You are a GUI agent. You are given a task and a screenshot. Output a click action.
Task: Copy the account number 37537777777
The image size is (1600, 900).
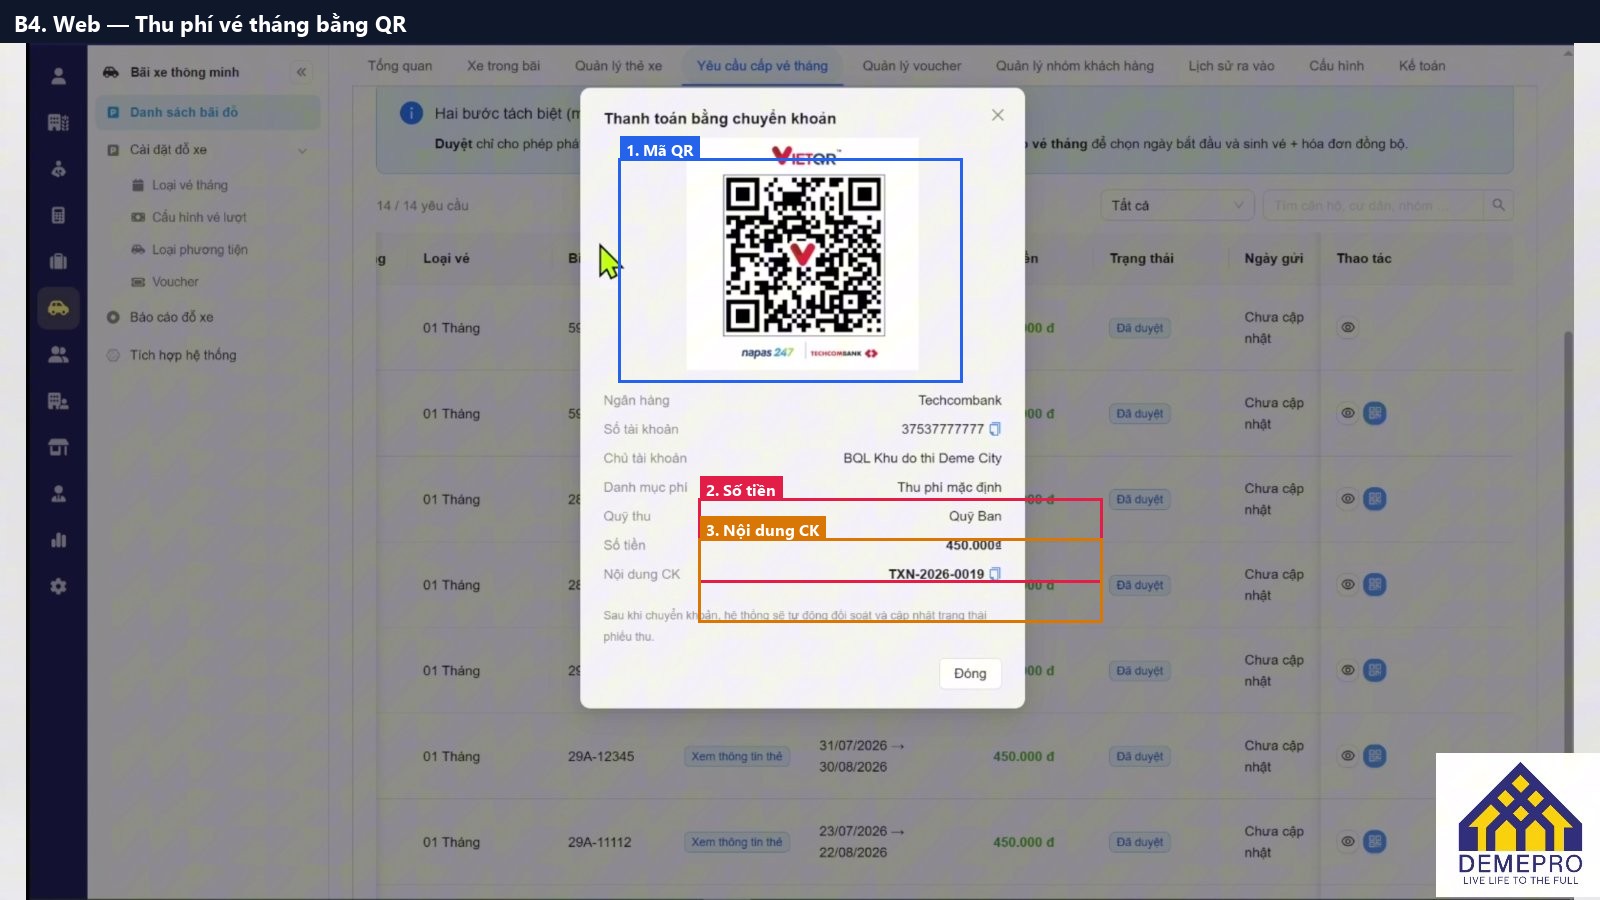(995, 429)
